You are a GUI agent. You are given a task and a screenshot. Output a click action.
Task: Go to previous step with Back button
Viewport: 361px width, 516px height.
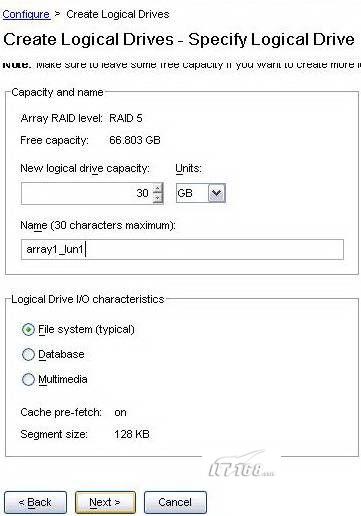click(x=35, y=502)
